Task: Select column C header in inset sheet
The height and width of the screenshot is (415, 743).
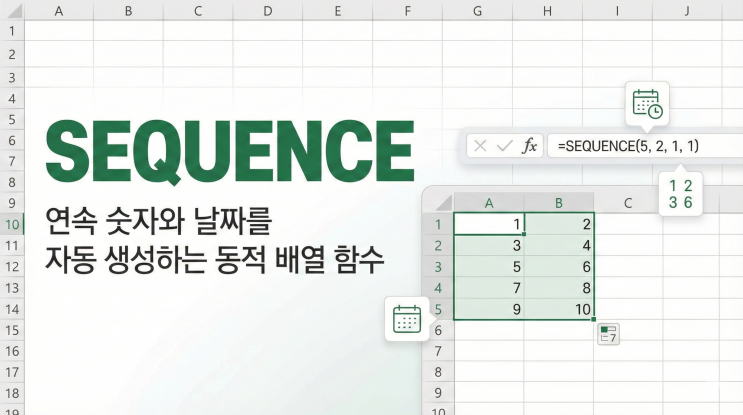Action: 628,203
